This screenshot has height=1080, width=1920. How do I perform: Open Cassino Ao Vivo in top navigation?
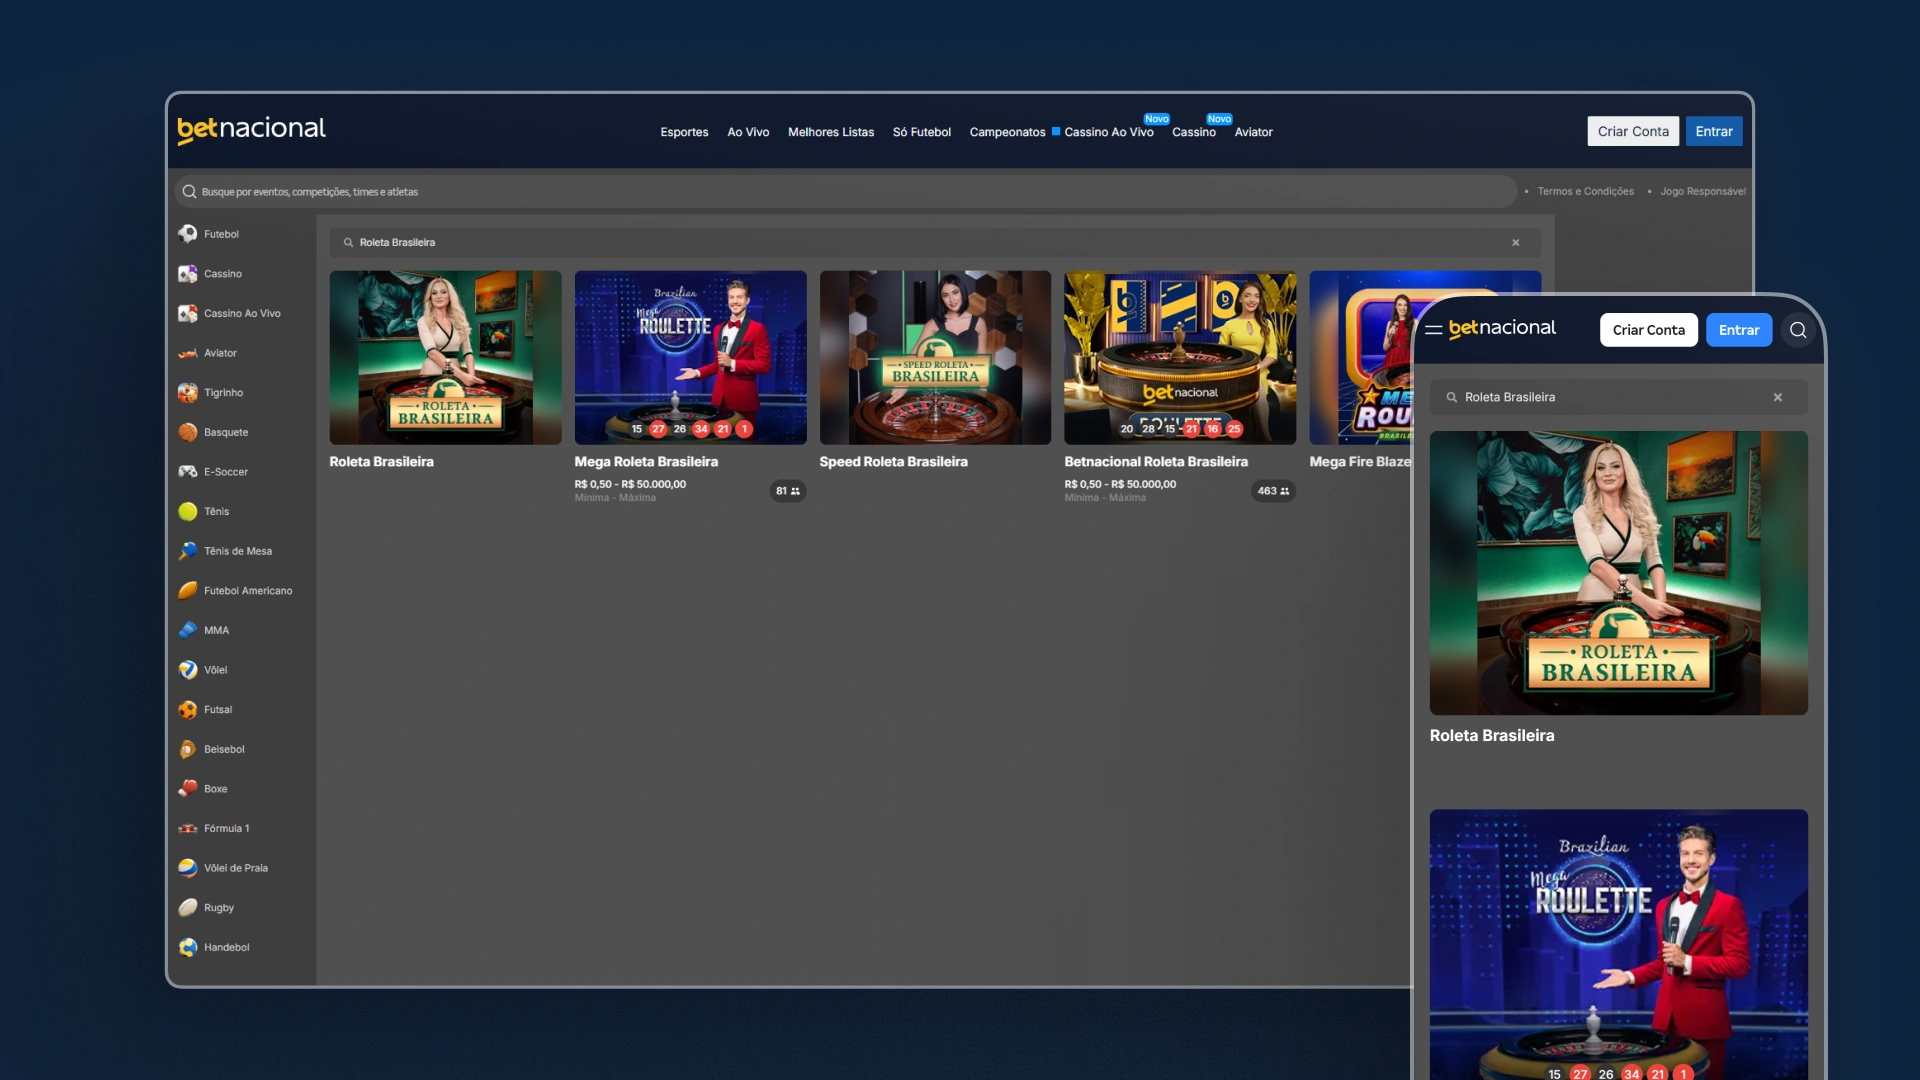tap(1109, 132)
